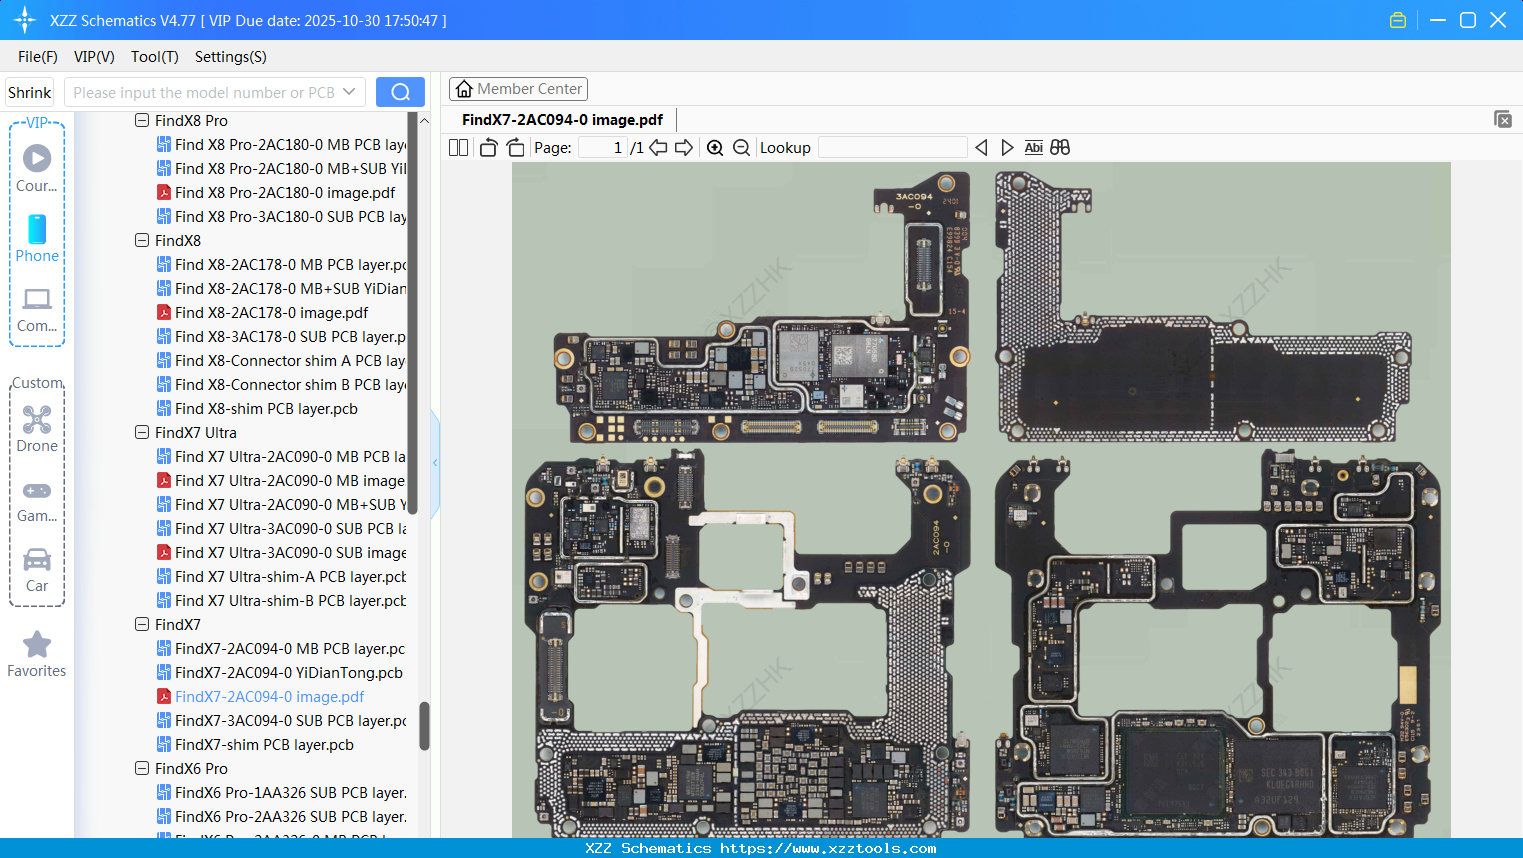Collapse the FindX7 Ultra tree group

click(142, 432)
